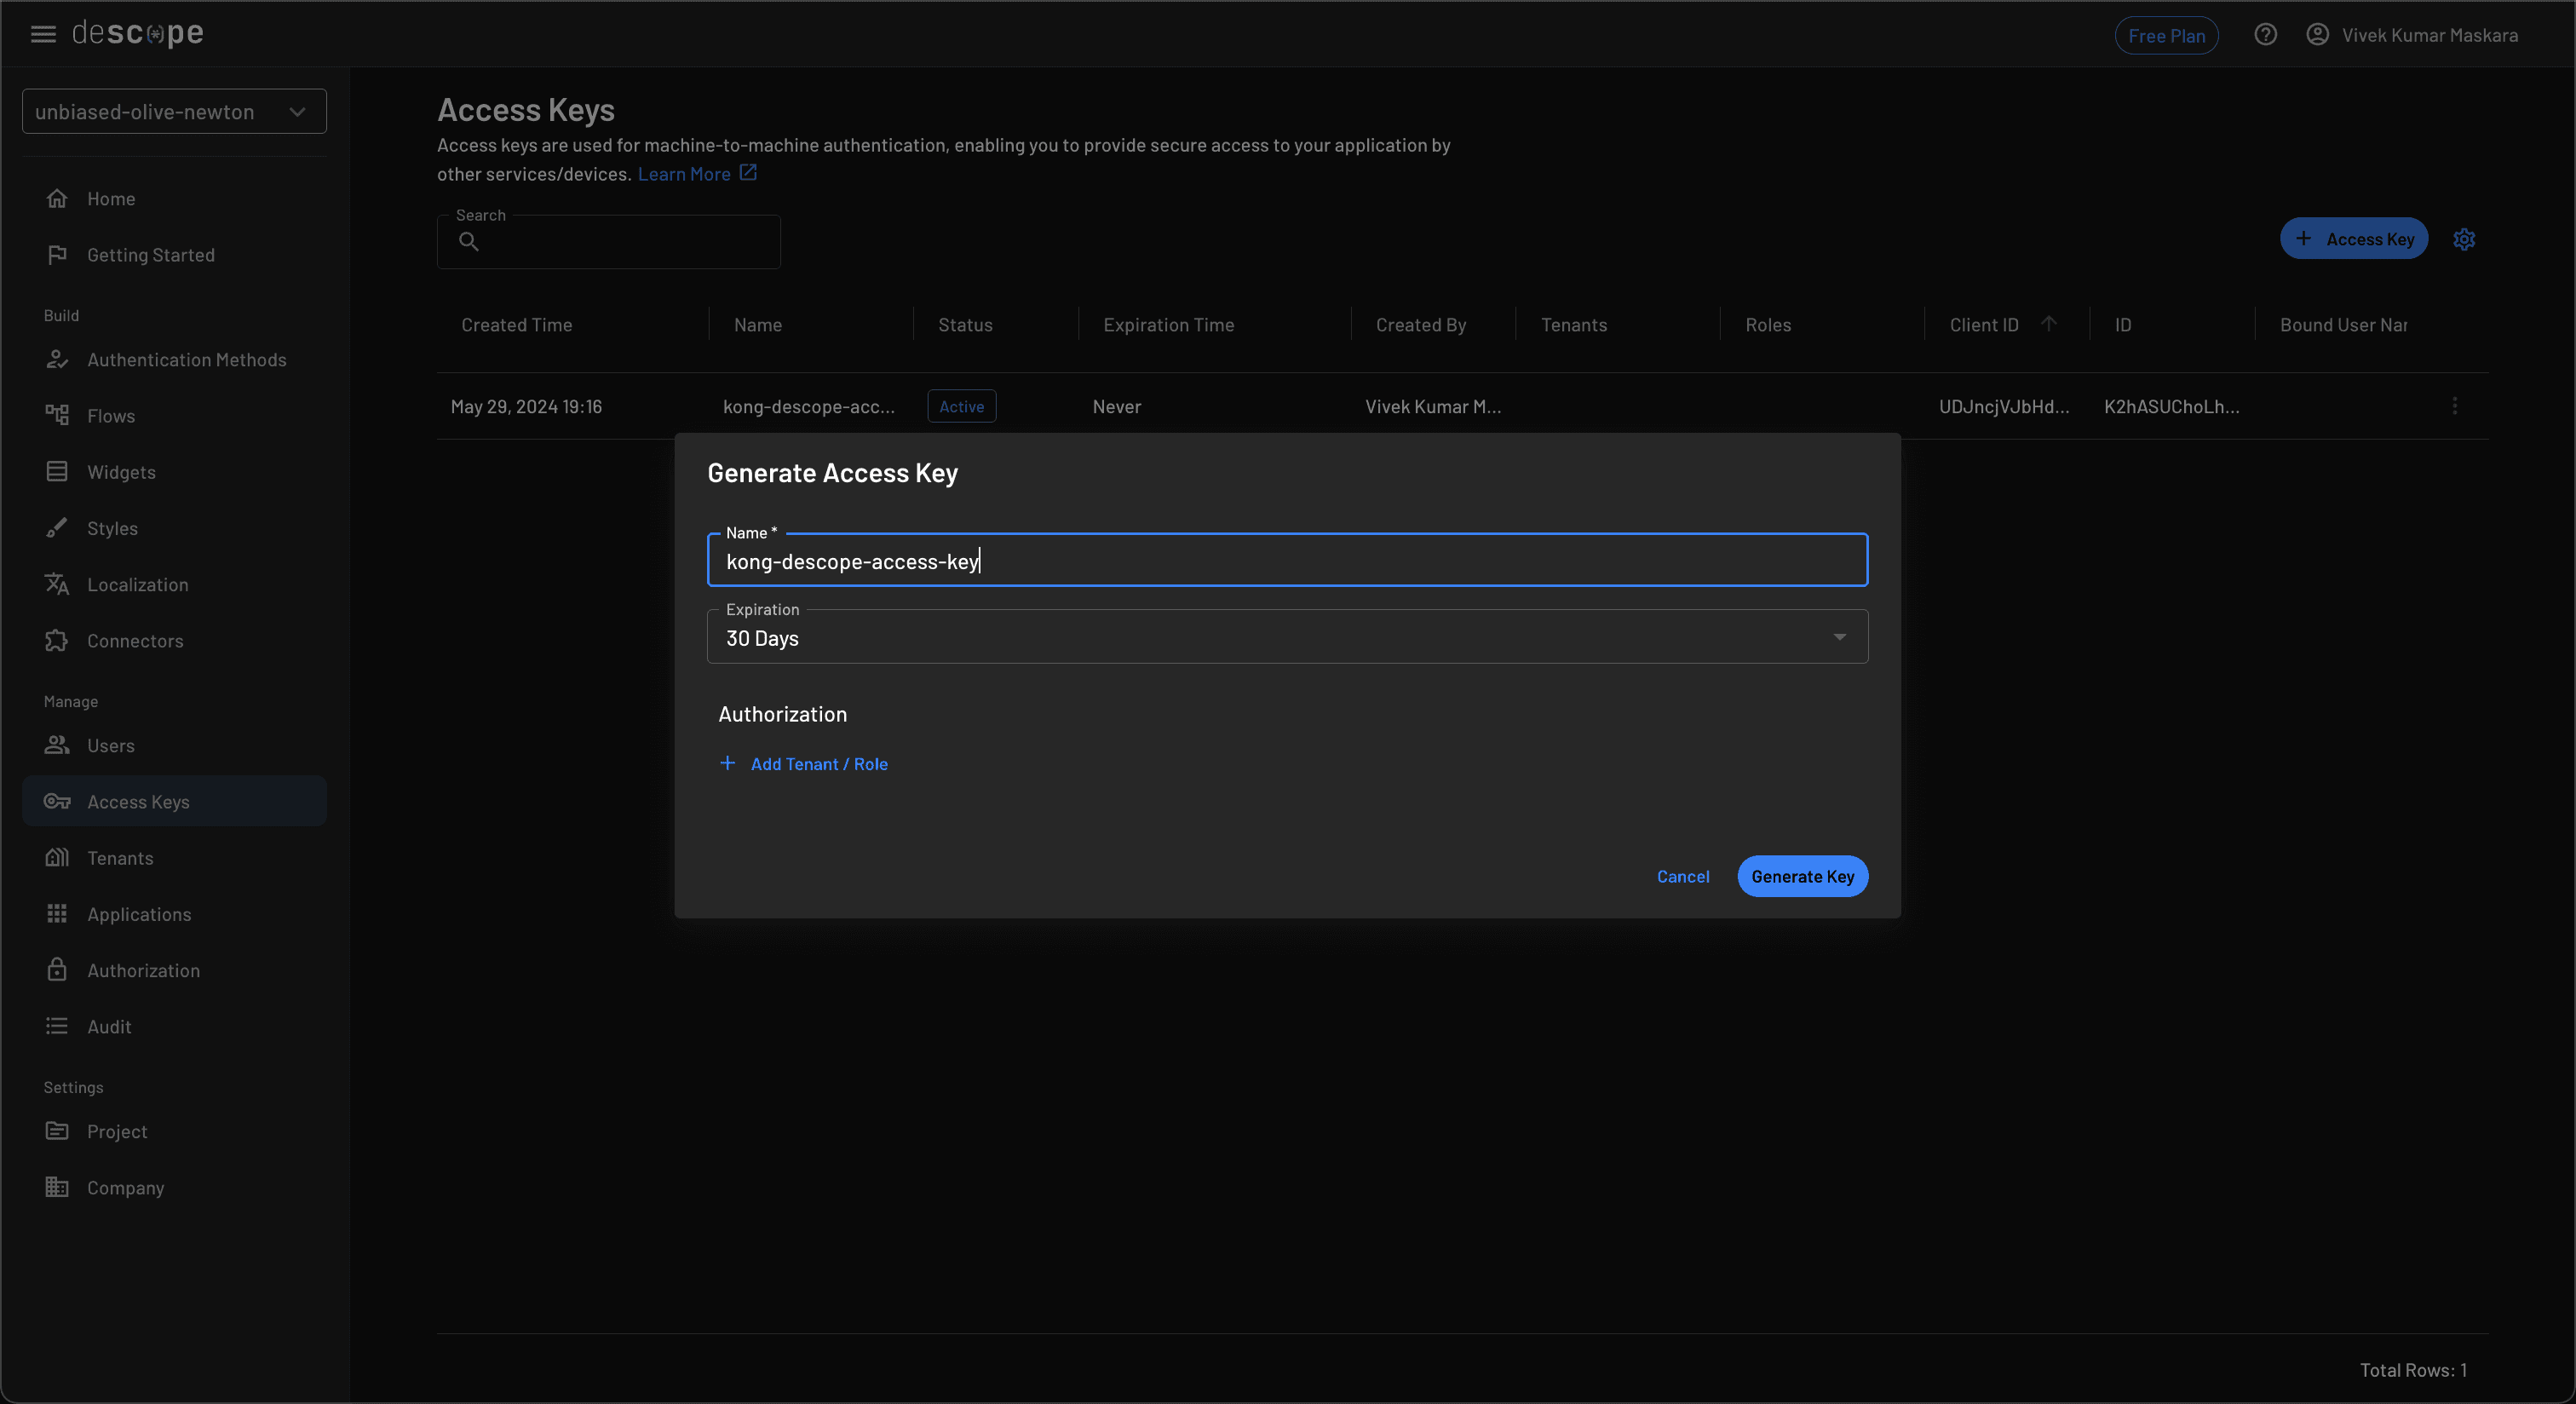
Task: Open the Learn More link
Action: [686, 173]
